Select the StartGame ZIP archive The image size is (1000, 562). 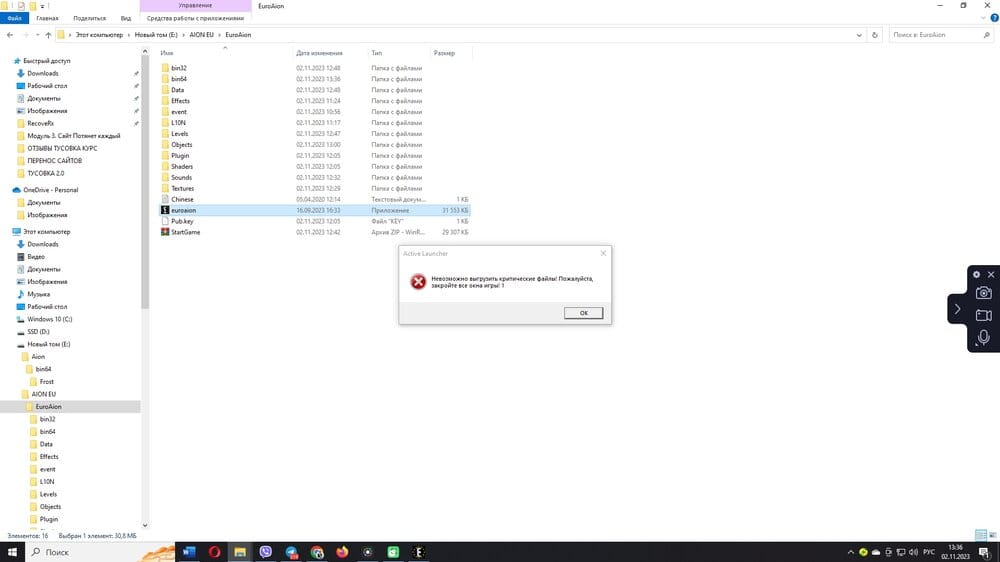click(185, 232)
